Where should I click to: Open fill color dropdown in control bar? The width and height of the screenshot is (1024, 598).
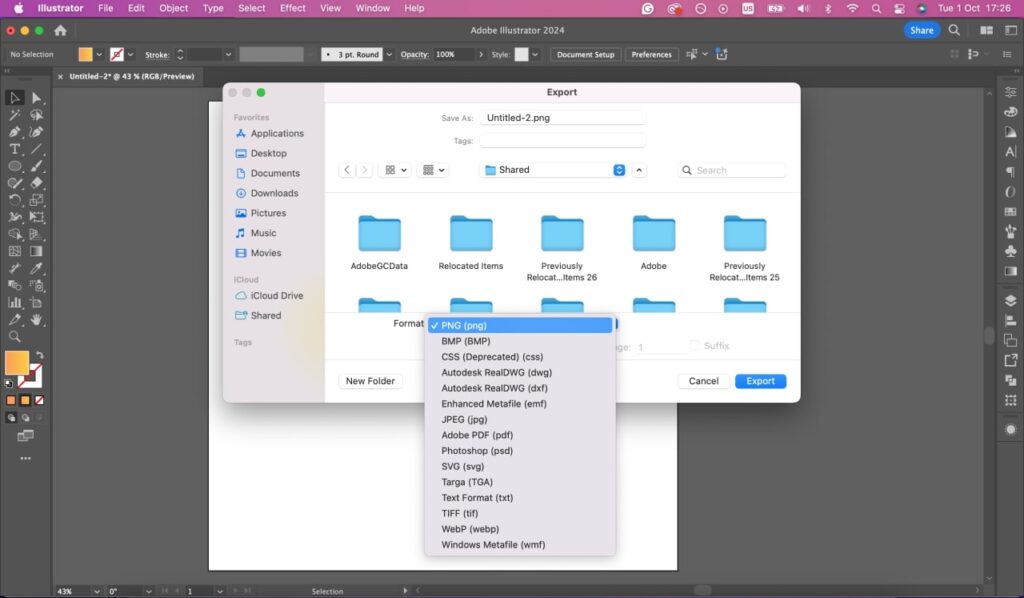(x=99, y=55)
